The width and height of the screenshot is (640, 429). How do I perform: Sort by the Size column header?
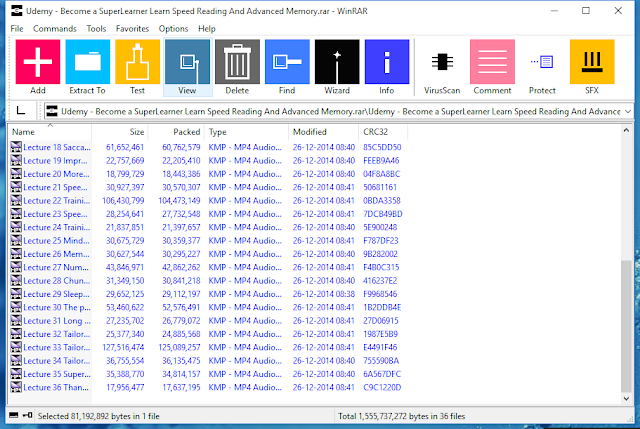pos(120,132)
